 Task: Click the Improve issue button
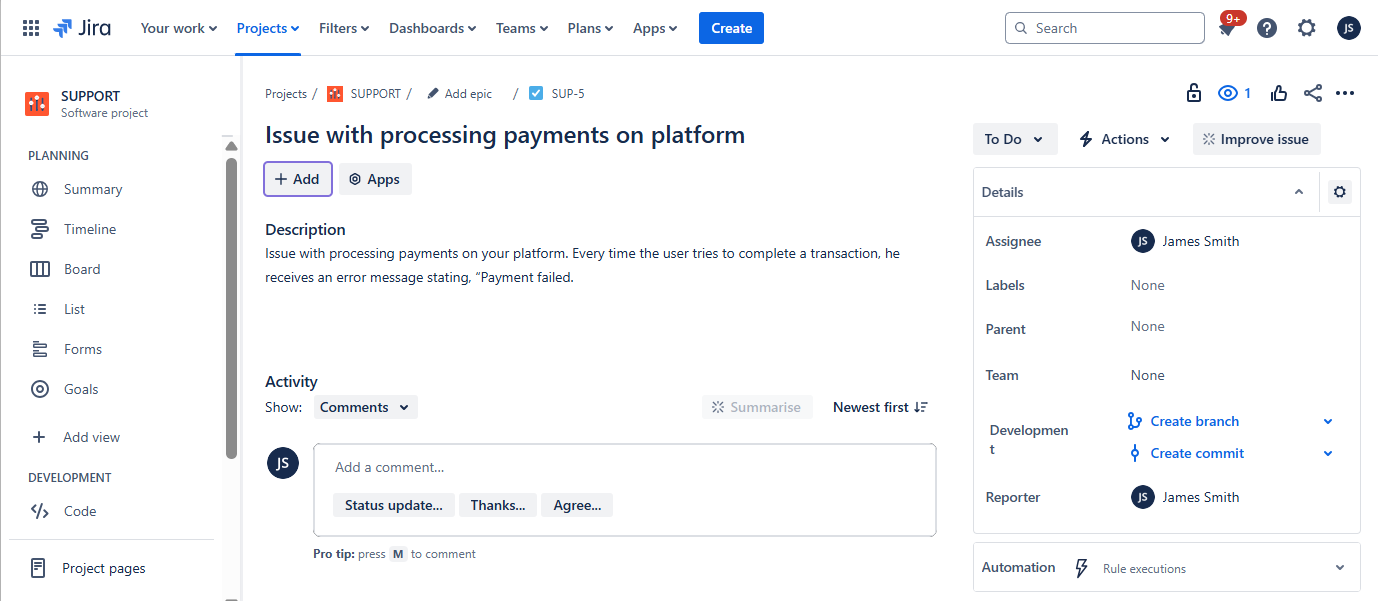pos(1256,138)
